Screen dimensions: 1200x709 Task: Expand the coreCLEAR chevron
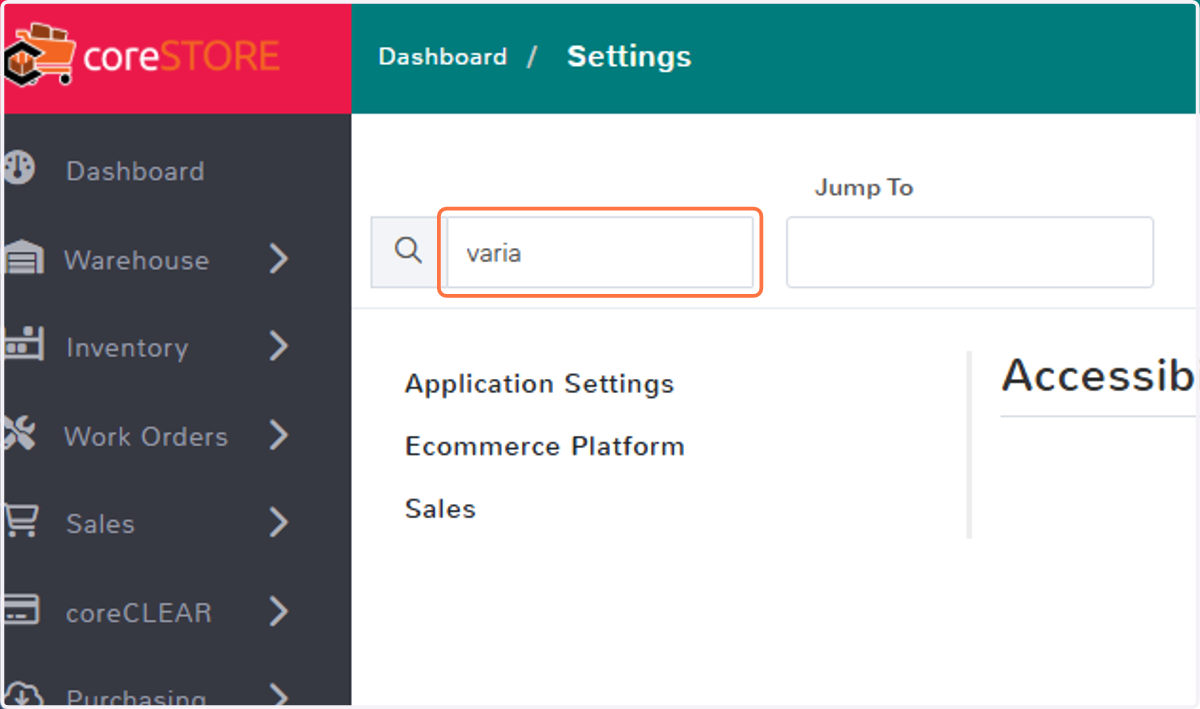click(279, 610)
